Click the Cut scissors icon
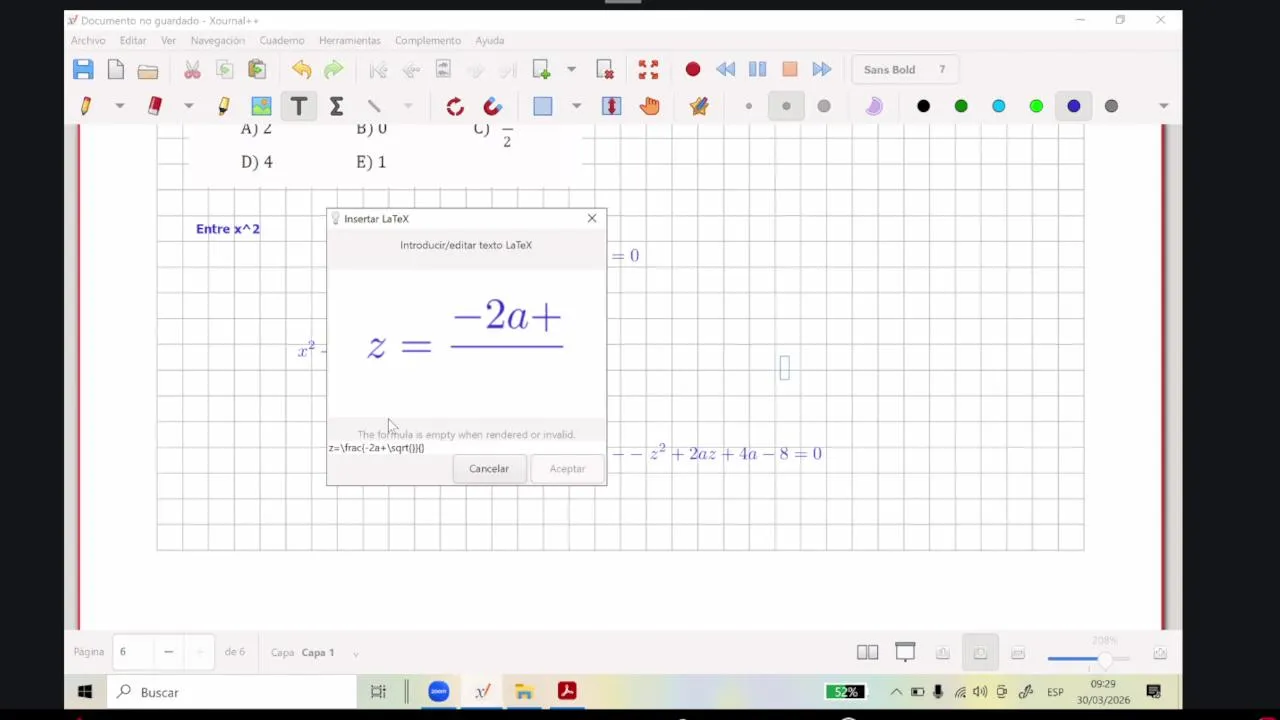1280x720 pixels. 192,70
